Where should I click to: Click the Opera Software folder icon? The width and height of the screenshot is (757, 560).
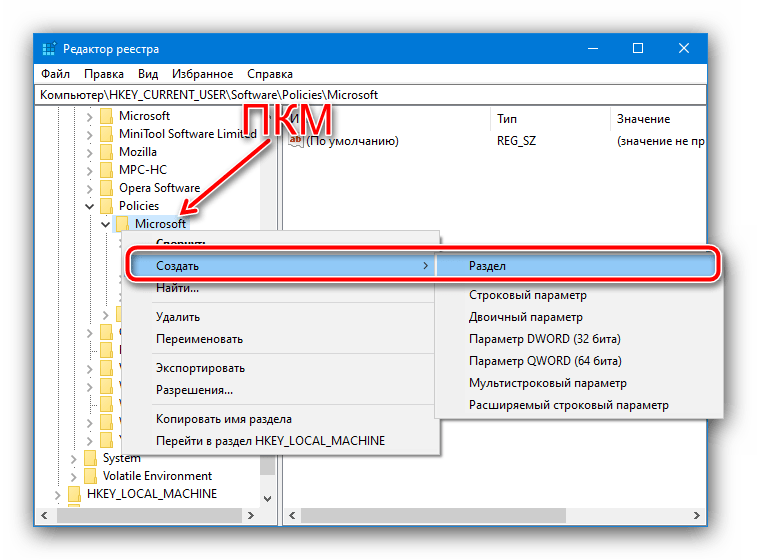pos(106,188)
